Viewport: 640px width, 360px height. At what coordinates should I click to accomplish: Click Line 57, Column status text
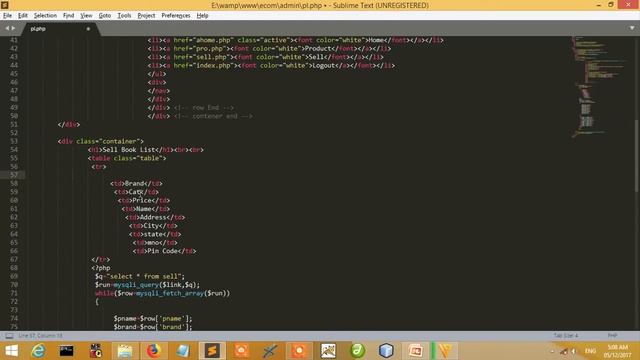pyautogui.click(x=40, y=336)
